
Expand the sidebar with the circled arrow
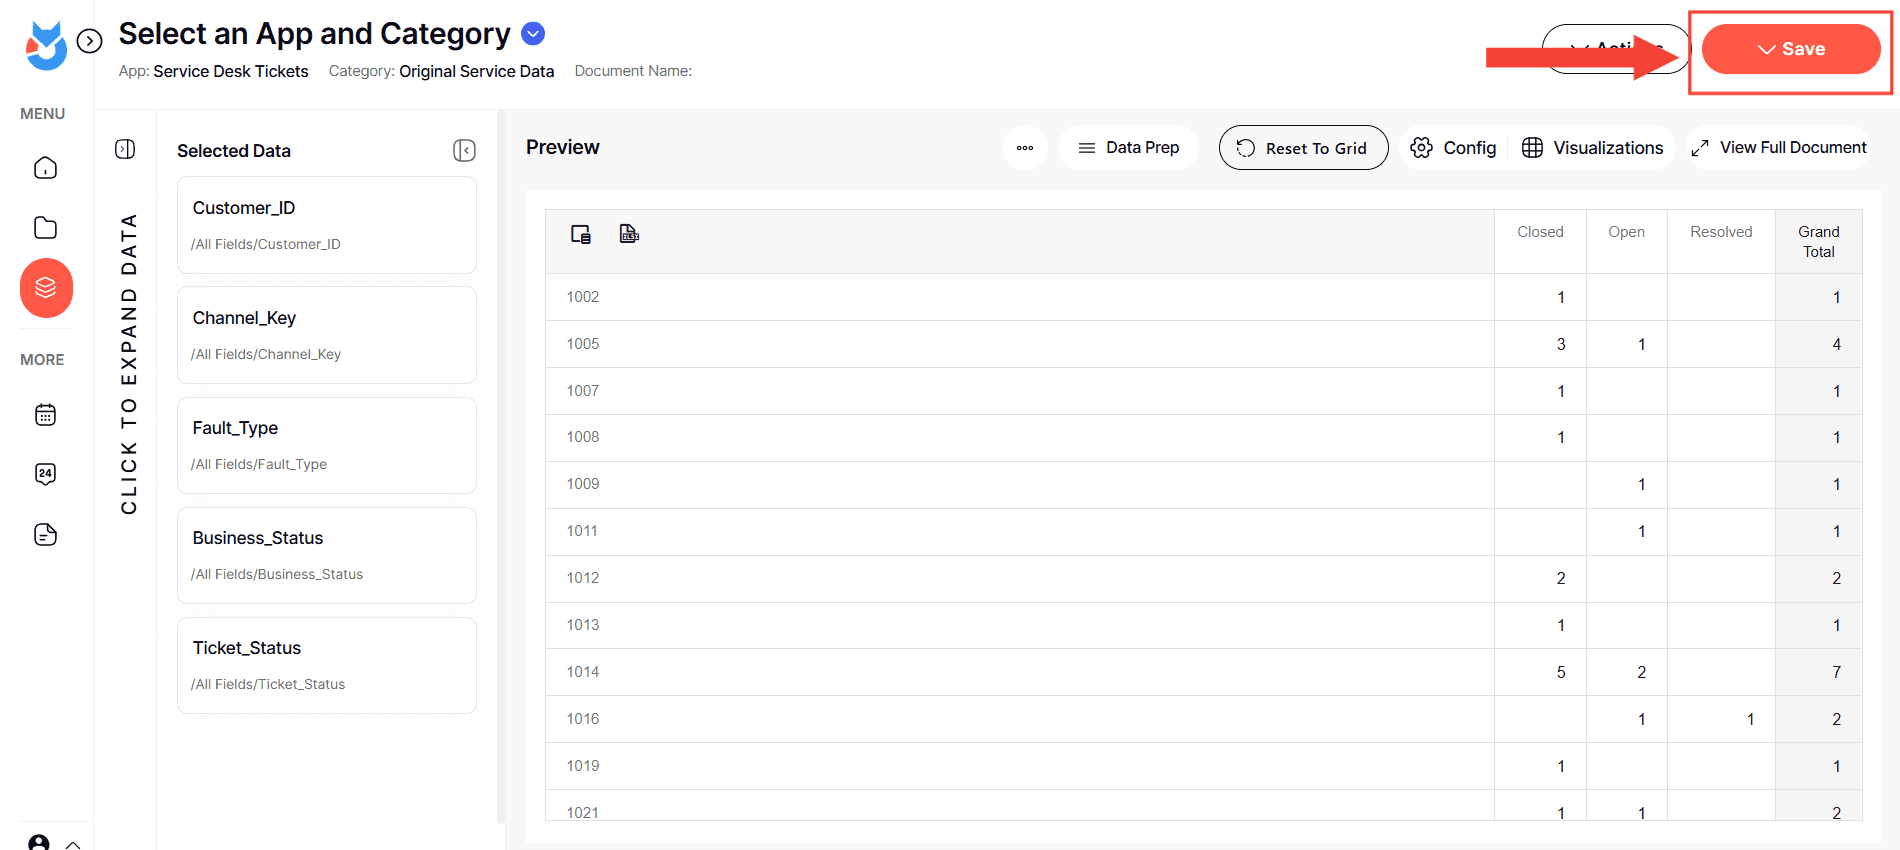click(x=90, y=41)
